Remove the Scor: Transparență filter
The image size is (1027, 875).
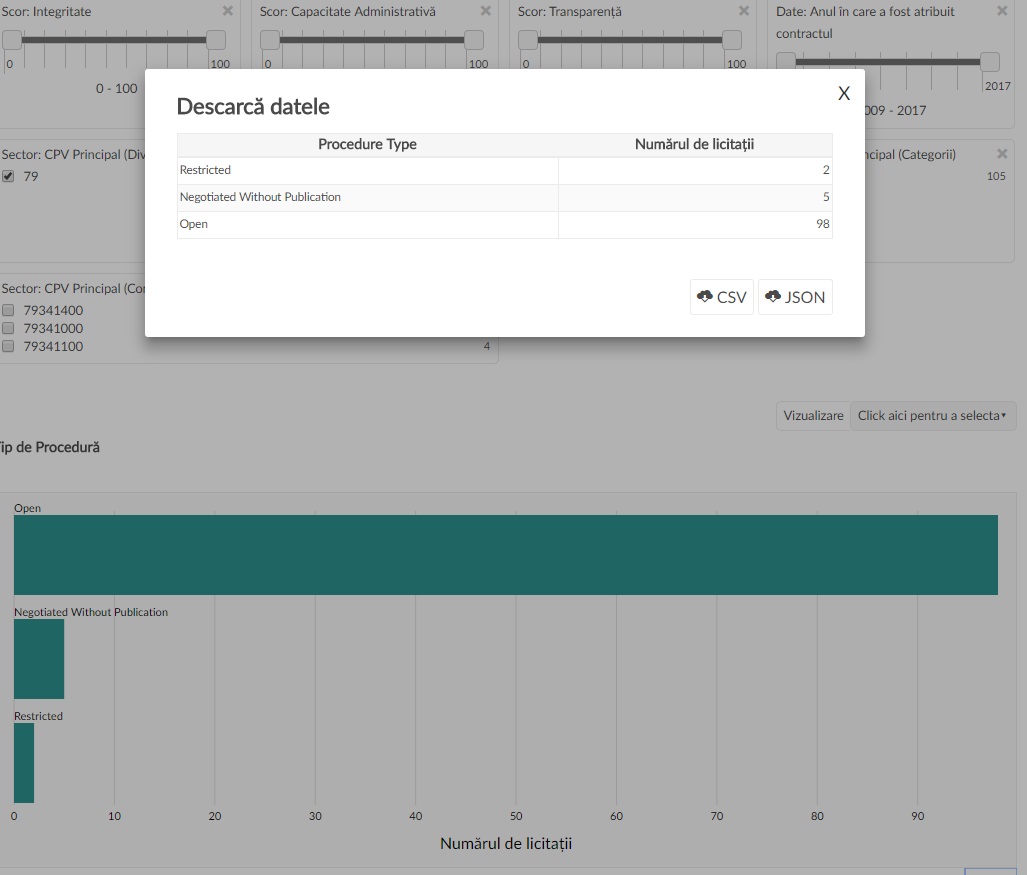[744, 11]
